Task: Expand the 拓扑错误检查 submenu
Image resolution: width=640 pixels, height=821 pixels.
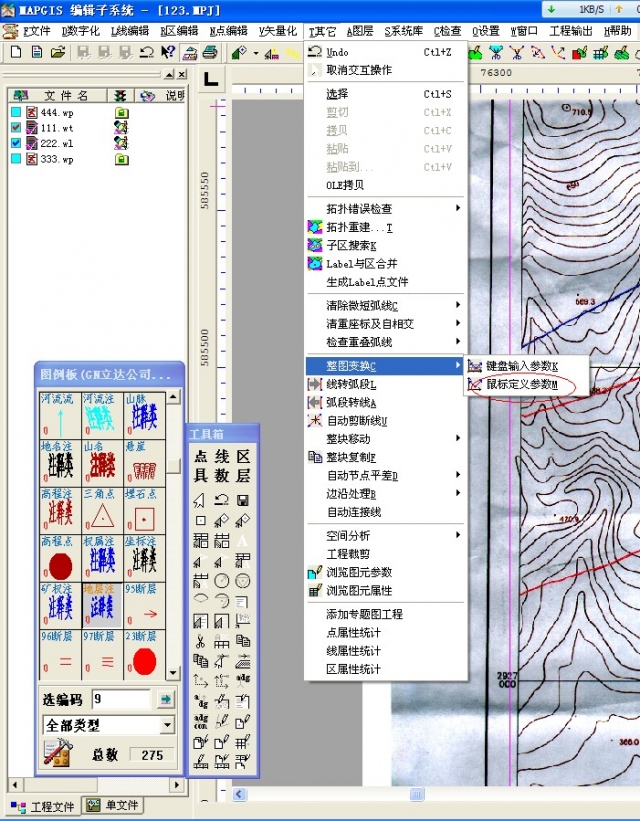Action: (385, 209)
